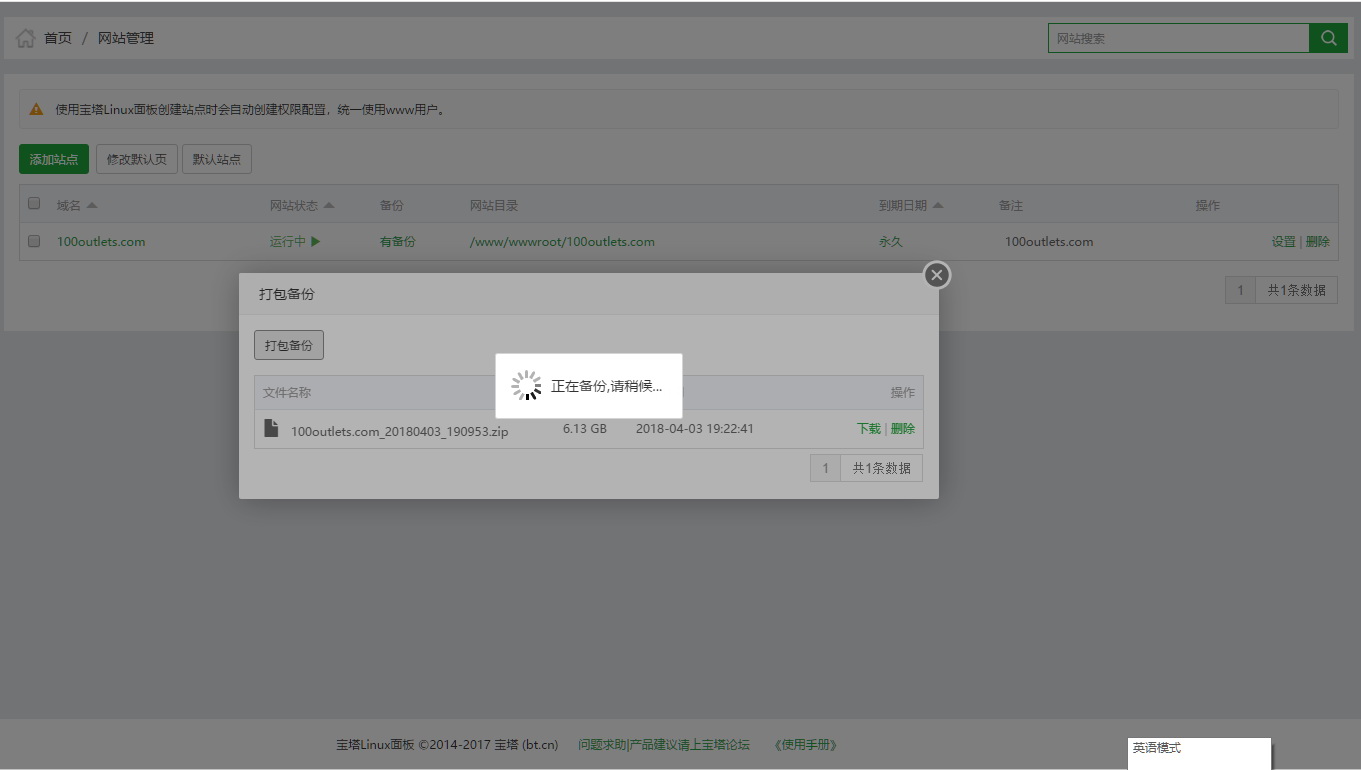
Task: Sort by the 网站状态 column arrow
Action: 329,204
